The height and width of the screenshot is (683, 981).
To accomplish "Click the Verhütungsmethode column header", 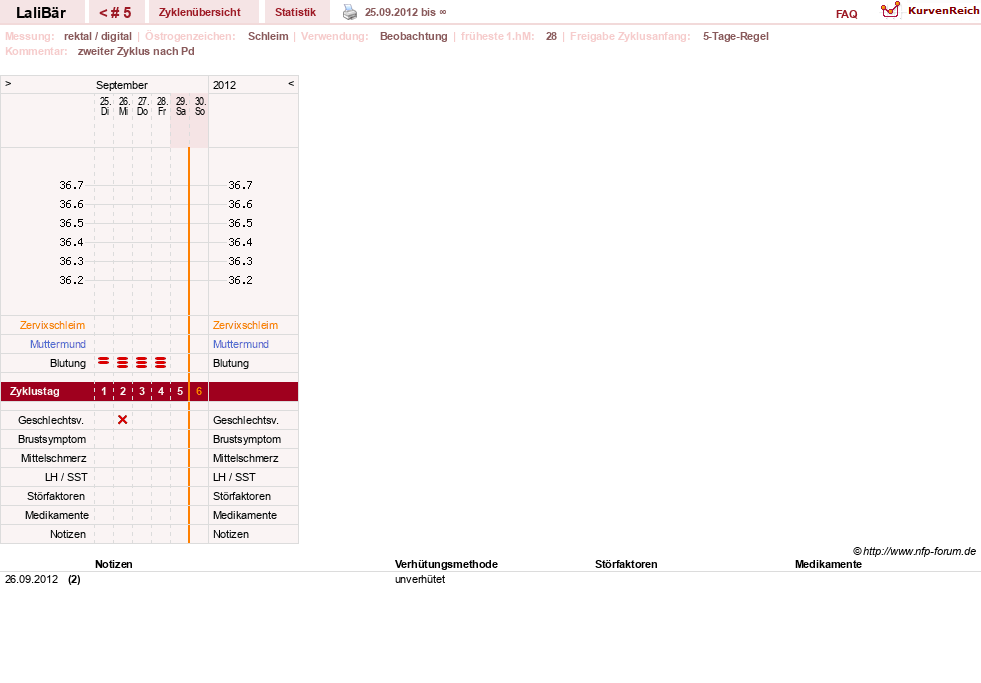I will pyautogui.click(x=446, y=564).
